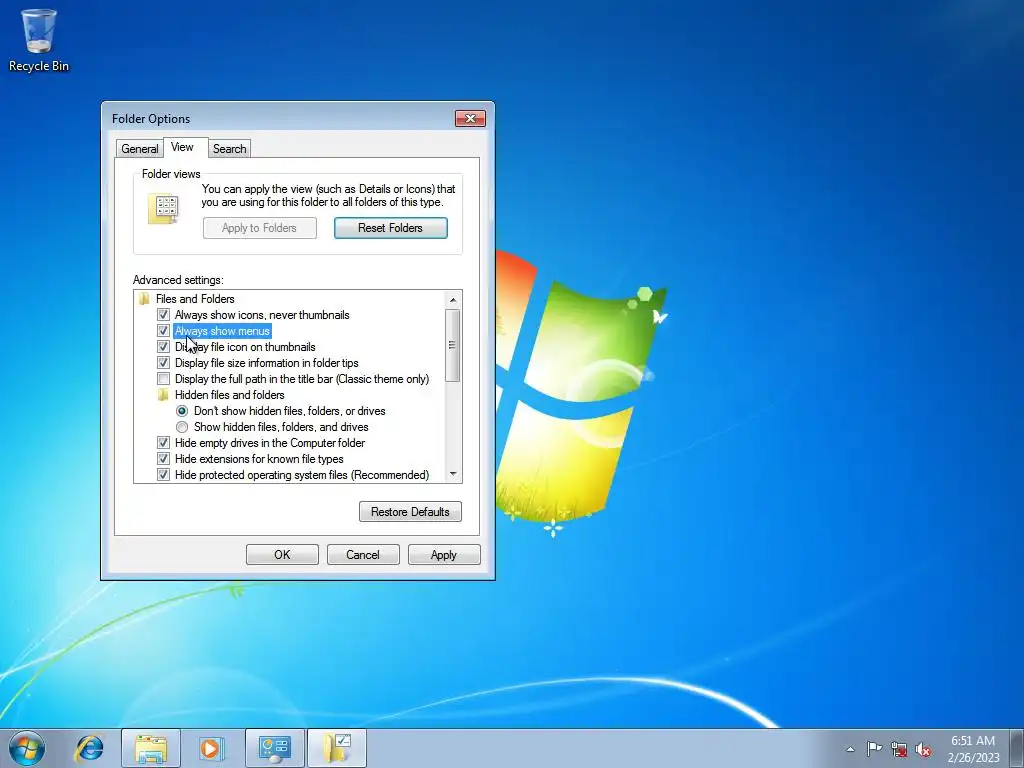The image size is (1024, 768).
Task: Click the Folder Options title bar text
Action: pos(151,119)
